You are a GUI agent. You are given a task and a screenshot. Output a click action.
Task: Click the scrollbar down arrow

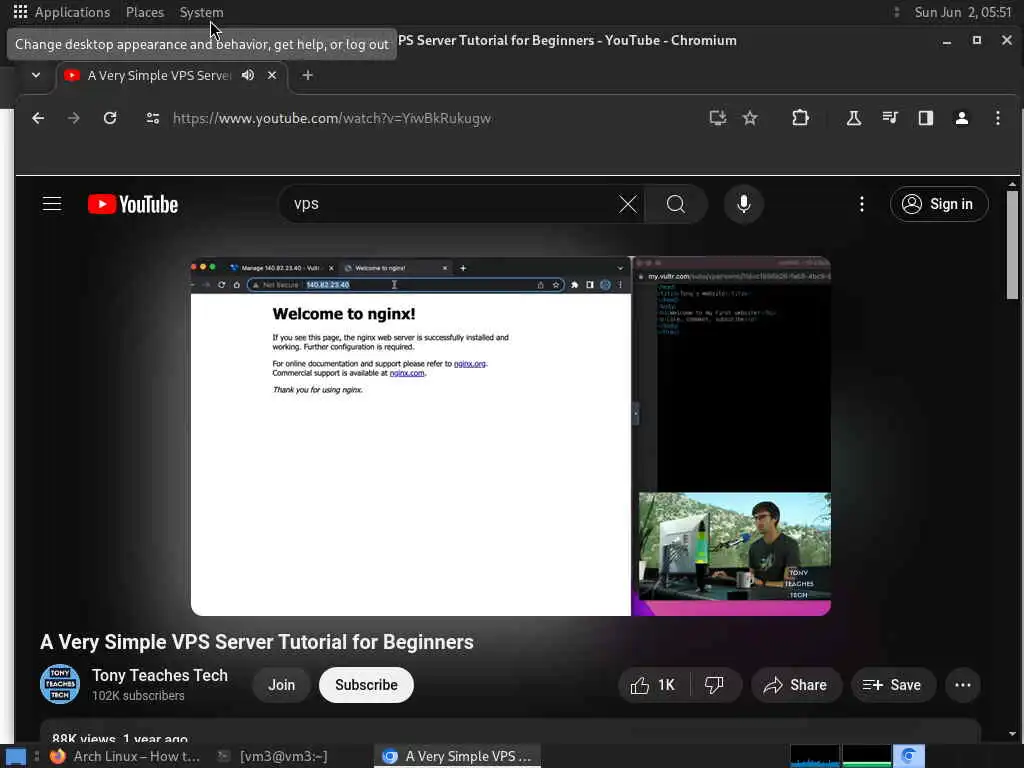[1012, 734]
